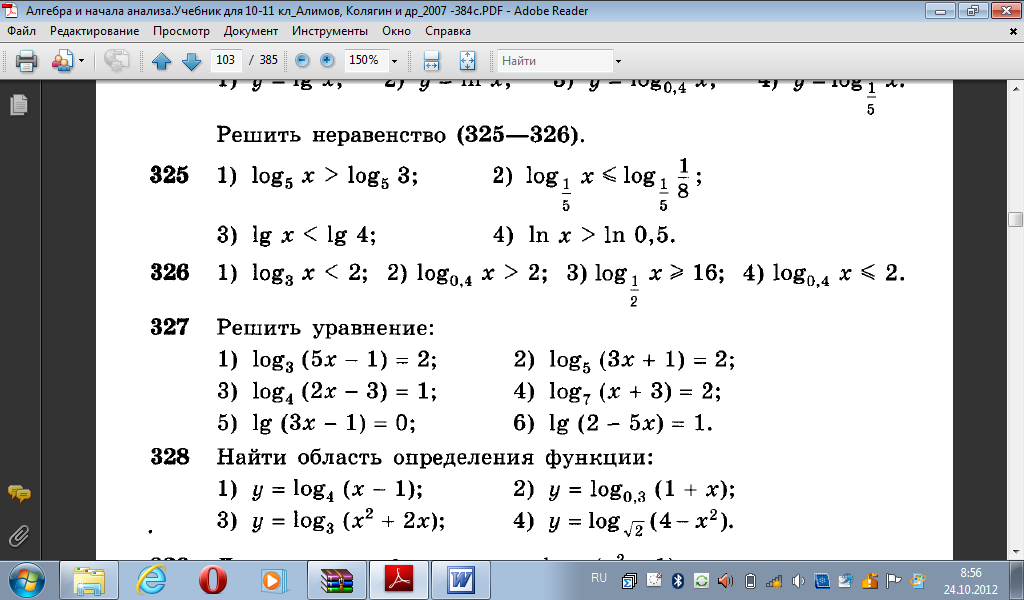This screenshot has width=1024, height=600.
Task: Open the Инструменты menu
Action: click(330, 31)
